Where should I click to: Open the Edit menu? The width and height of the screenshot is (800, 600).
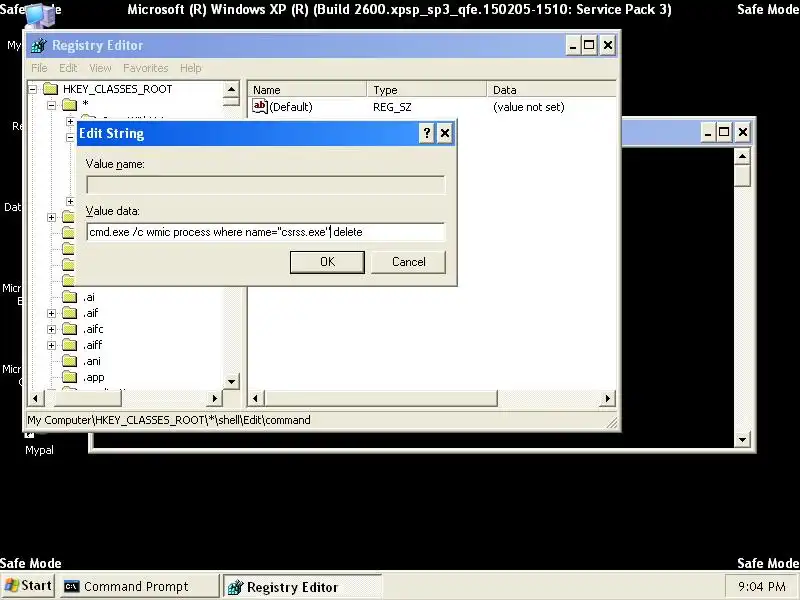pyautogui.click(x=68, y=68)
